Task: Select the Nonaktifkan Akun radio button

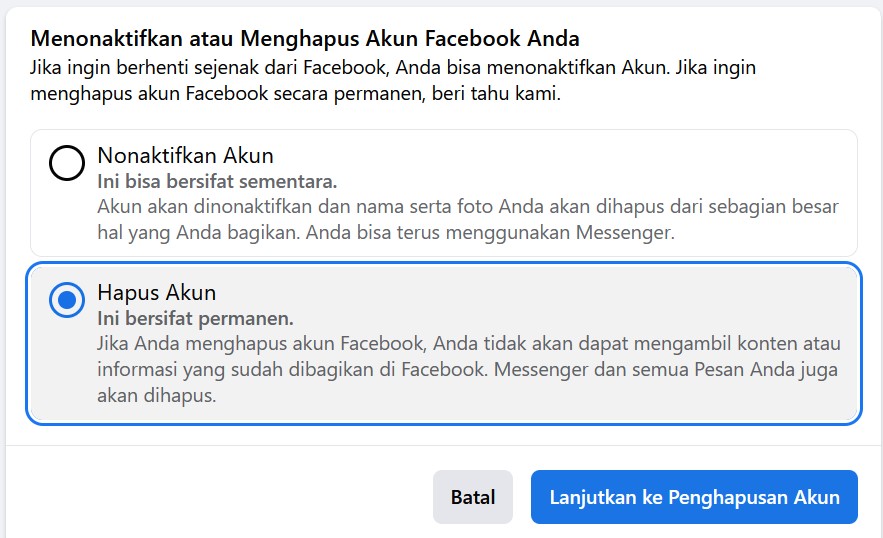Action: click(67, 163)
